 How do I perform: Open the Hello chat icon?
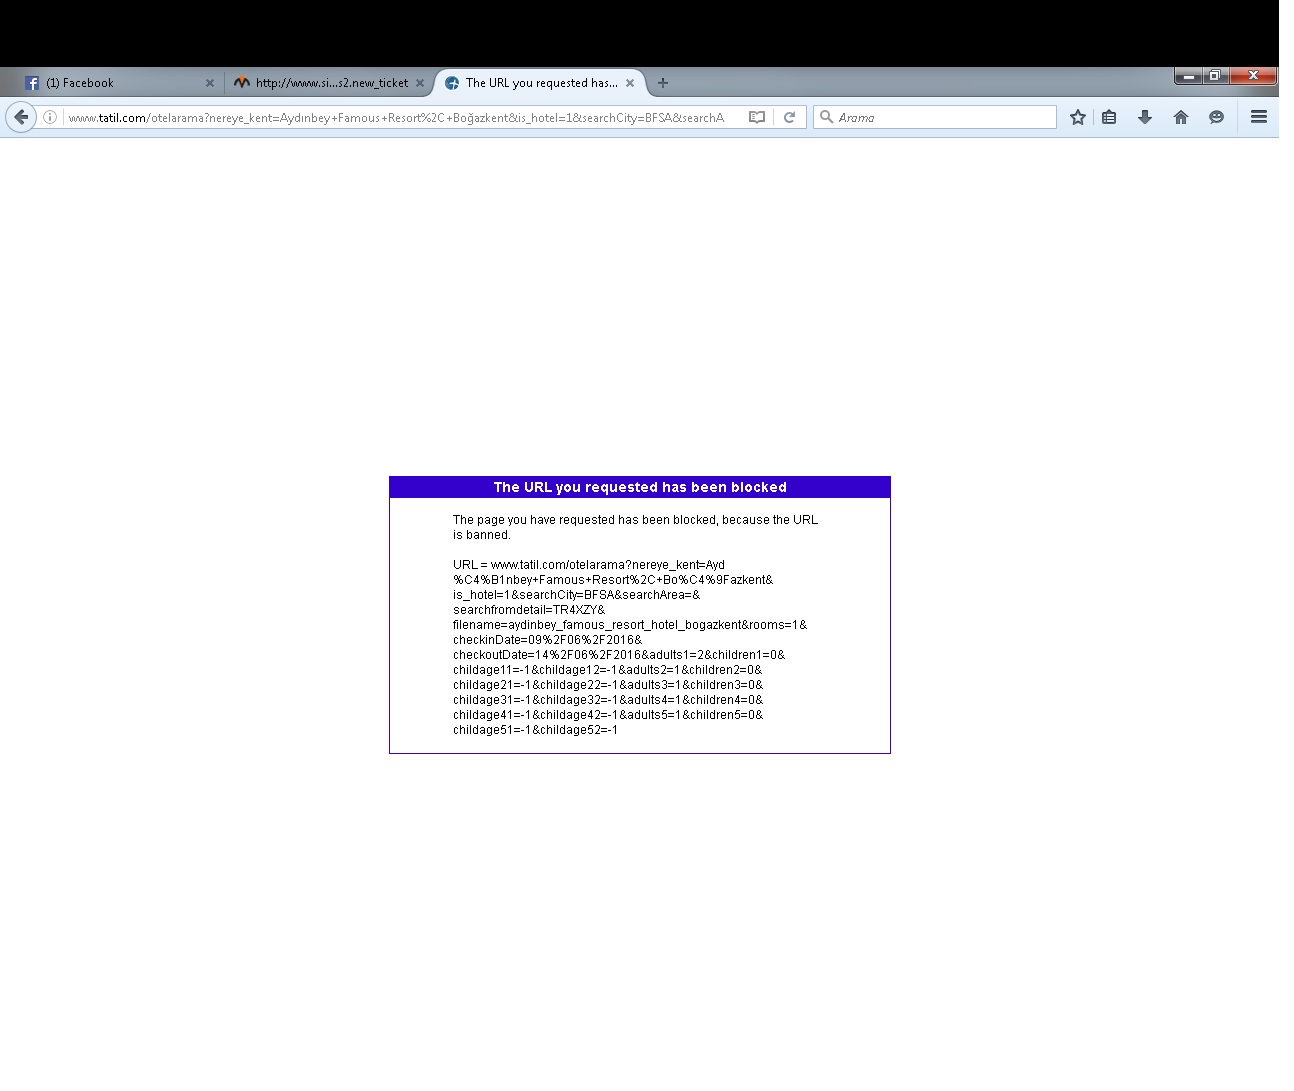click(x=1216, y=117)
